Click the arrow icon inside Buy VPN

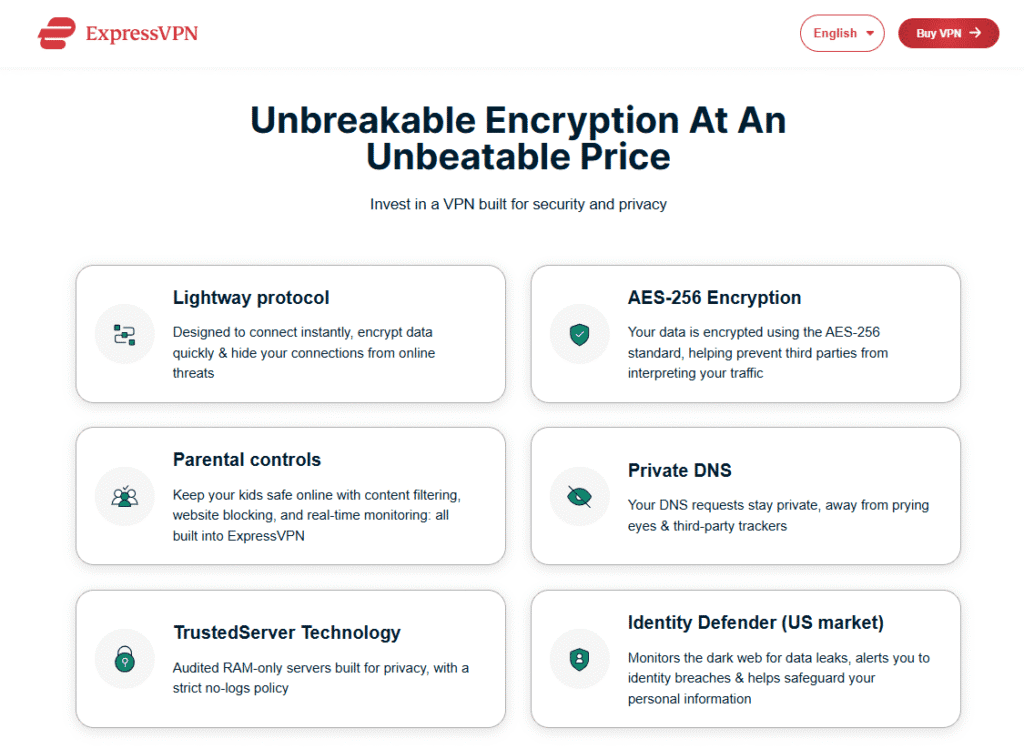click(x=977, y=33)
